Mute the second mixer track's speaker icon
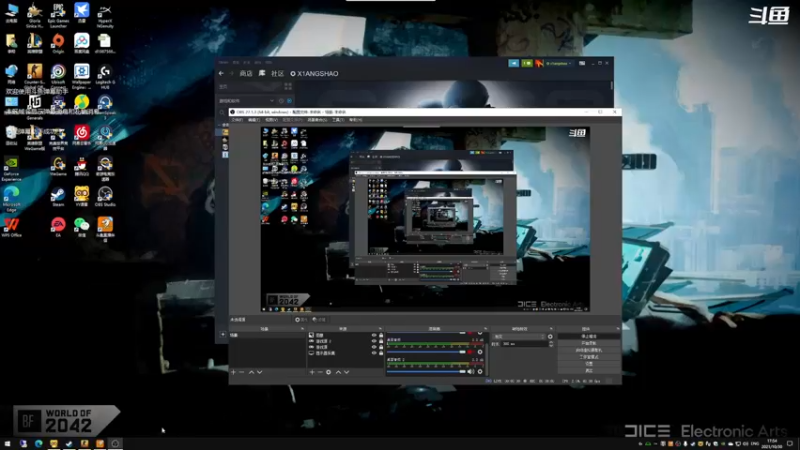800x450 pixels. point(471,371)
